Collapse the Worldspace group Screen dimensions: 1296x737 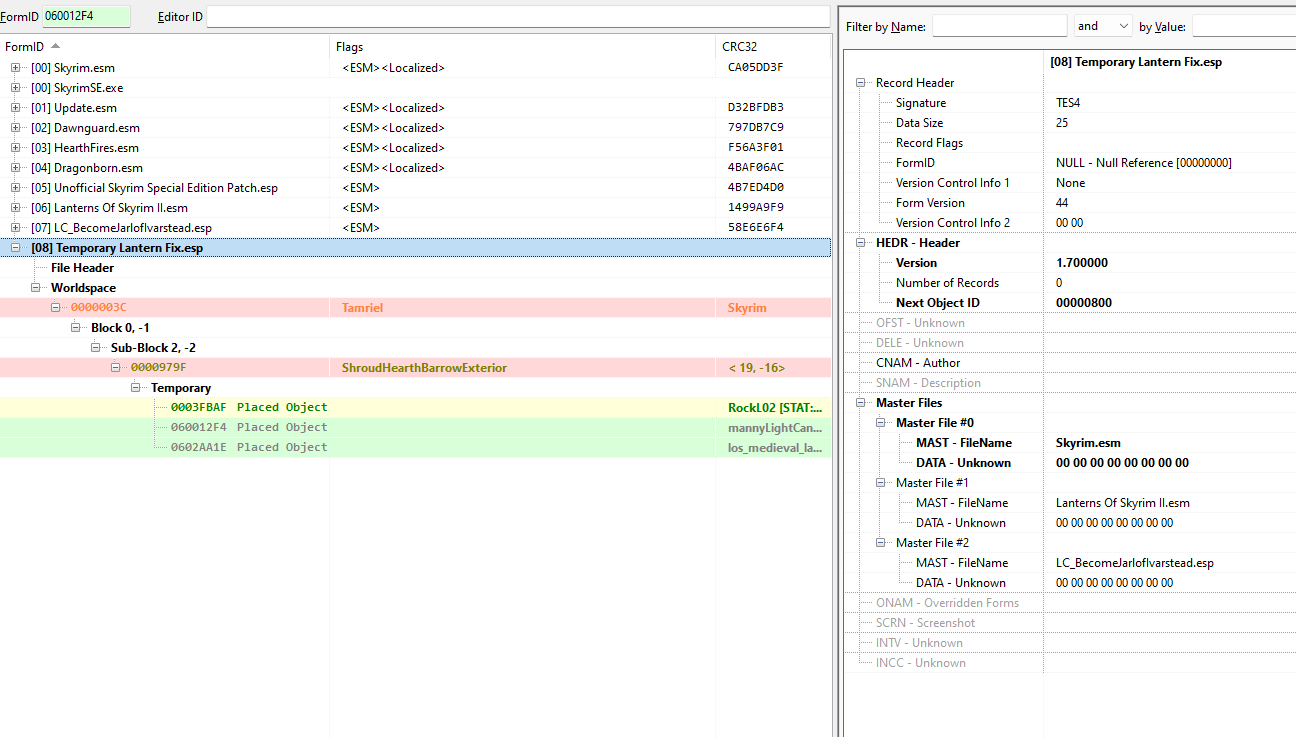(x=35, y=288)
